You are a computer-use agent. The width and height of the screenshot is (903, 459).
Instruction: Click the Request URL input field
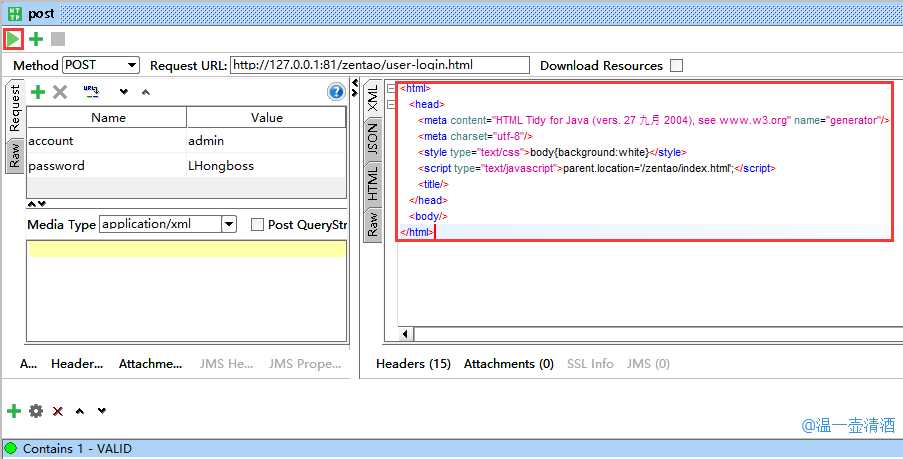pos(380,65)
